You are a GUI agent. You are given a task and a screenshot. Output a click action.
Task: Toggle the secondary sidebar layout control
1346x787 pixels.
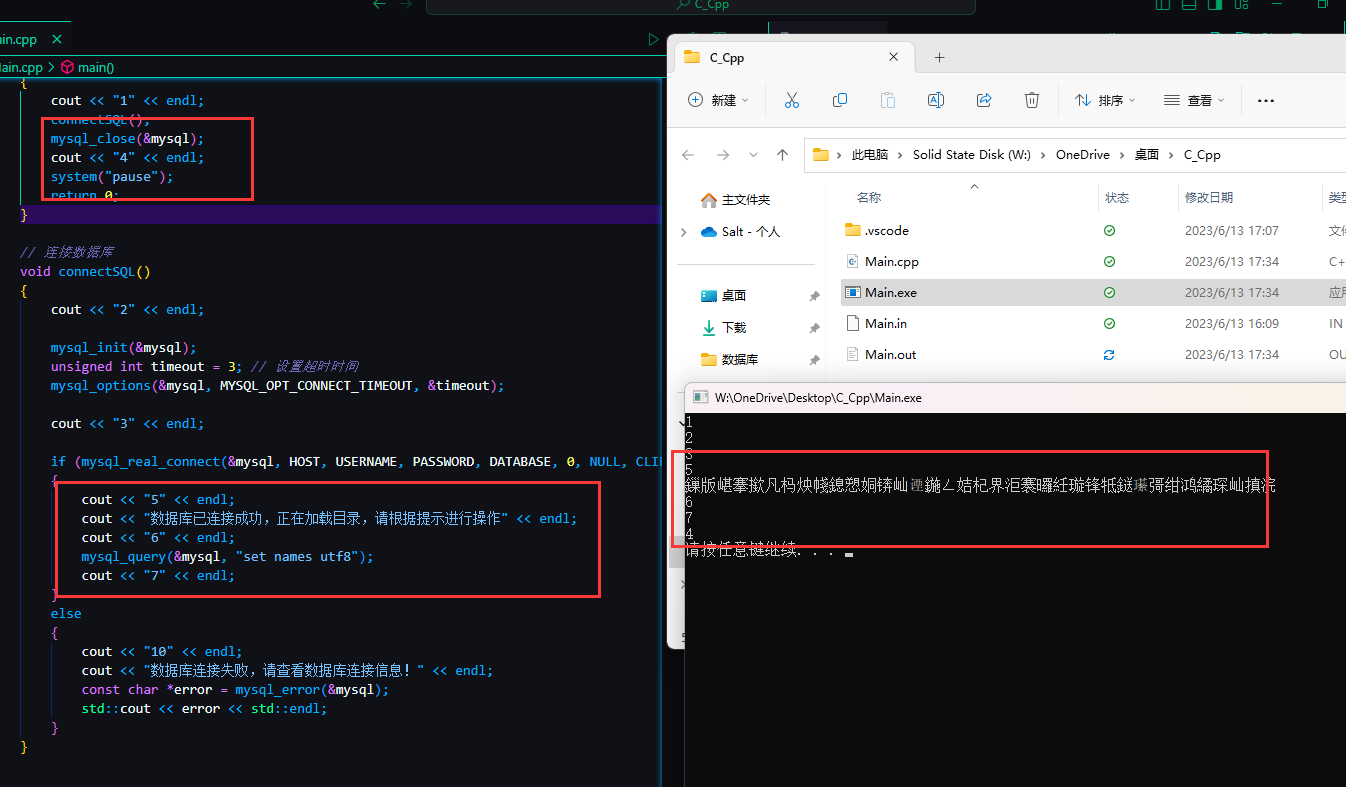point(1213,6)
